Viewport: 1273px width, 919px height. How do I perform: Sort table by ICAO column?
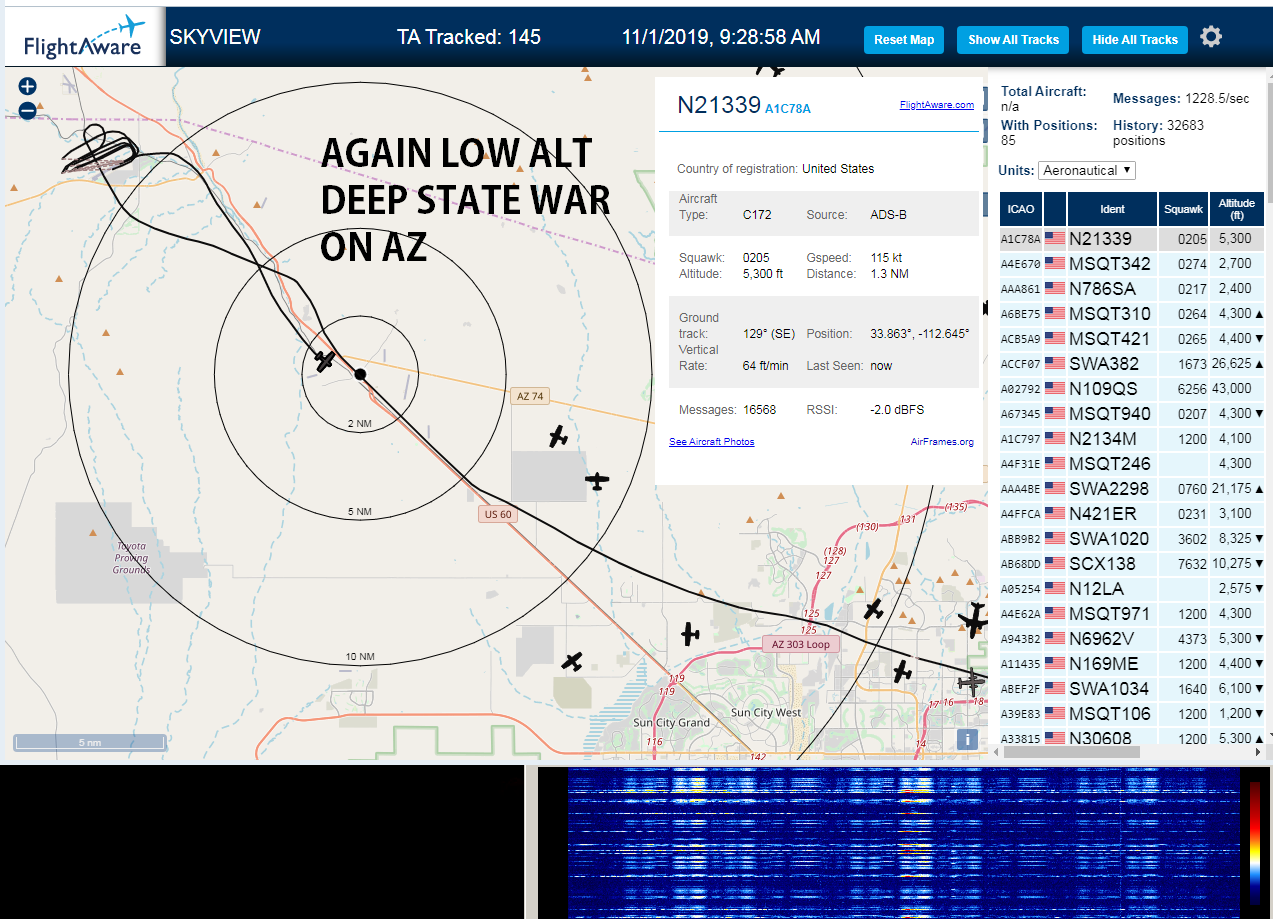pos(1021,209)
